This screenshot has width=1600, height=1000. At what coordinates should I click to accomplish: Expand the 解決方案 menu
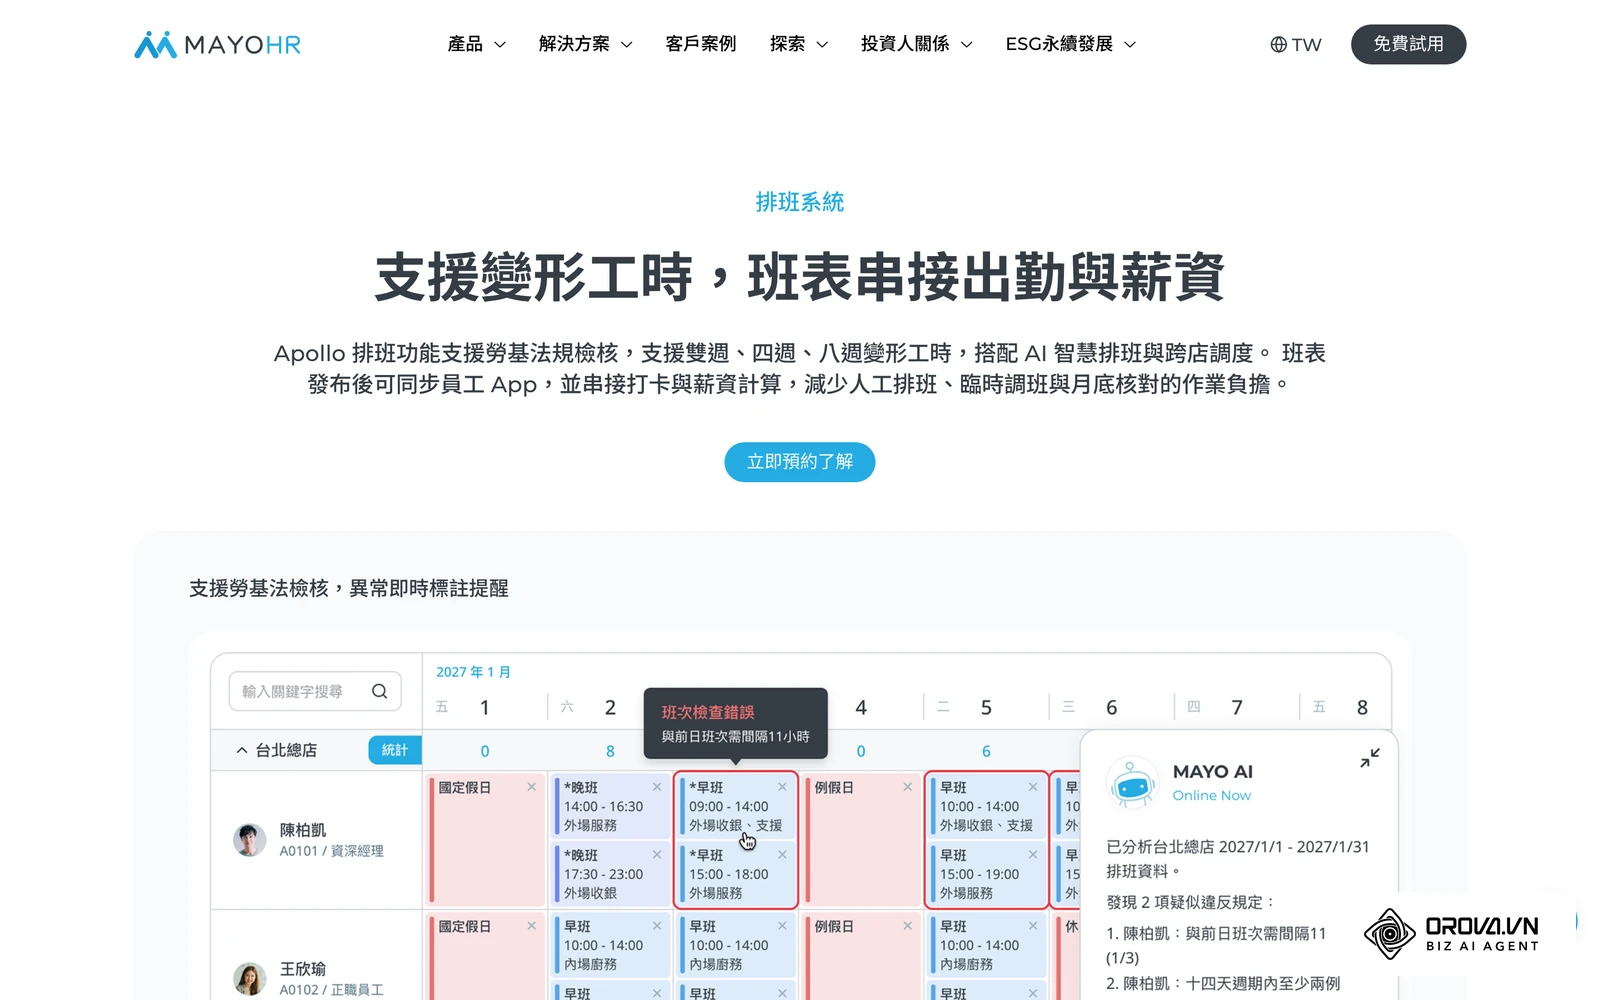[x=585, y=44]
